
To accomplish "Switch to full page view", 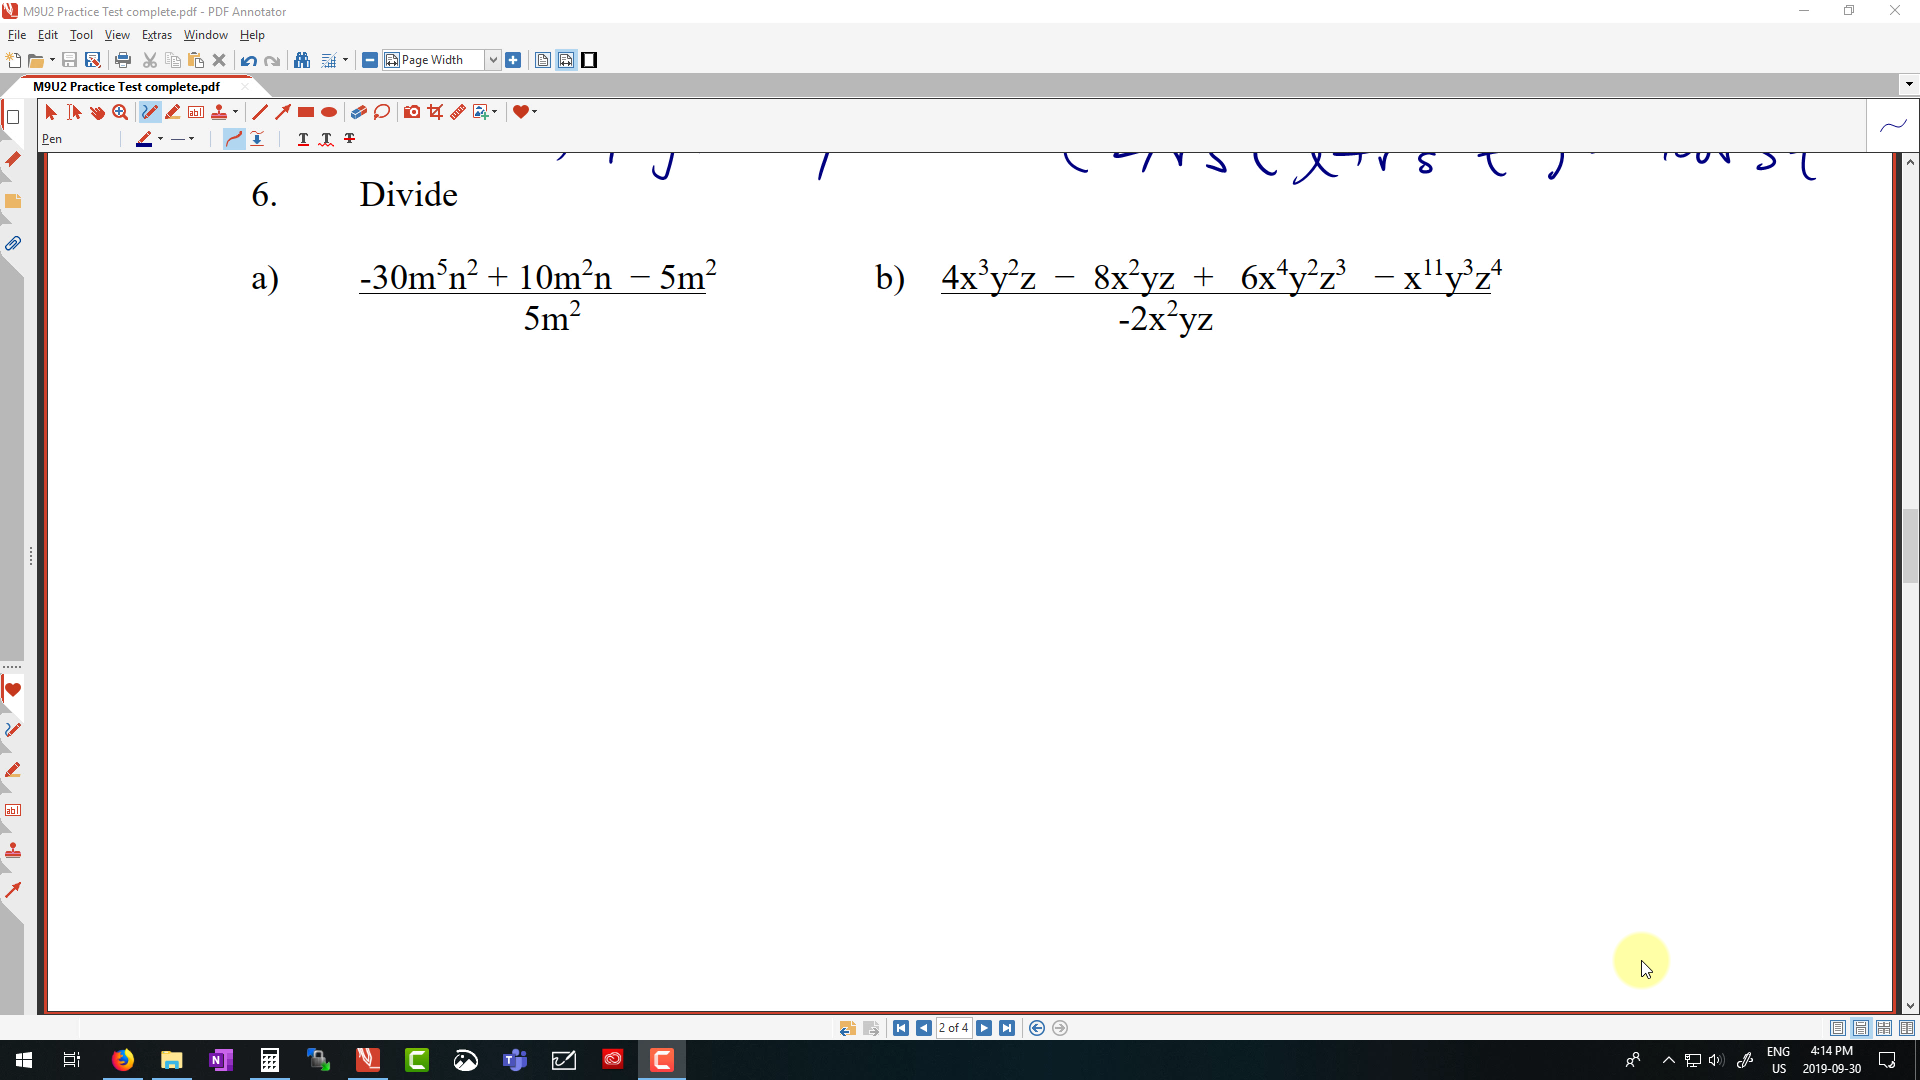I will [543, 60].
